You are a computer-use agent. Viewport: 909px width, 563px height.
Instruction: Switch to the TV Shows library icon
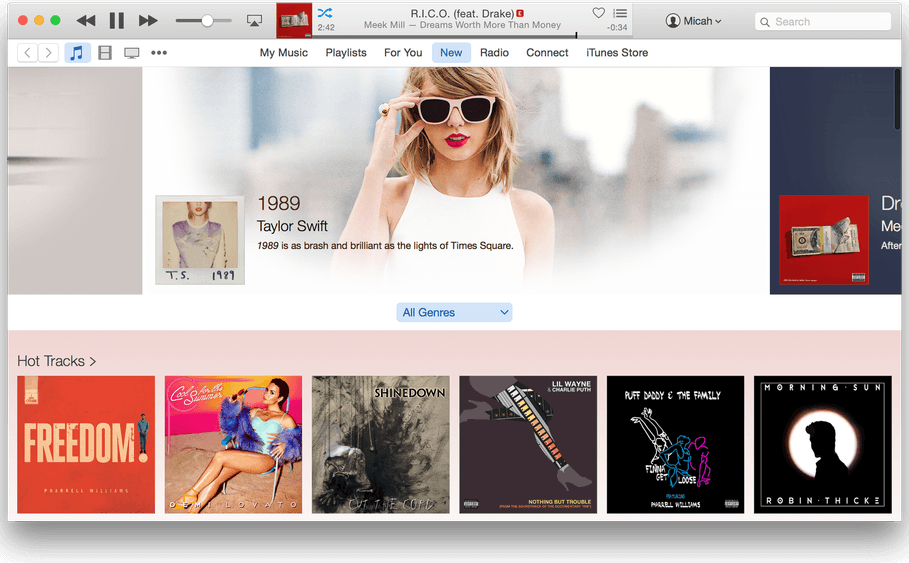coord(132,53)
